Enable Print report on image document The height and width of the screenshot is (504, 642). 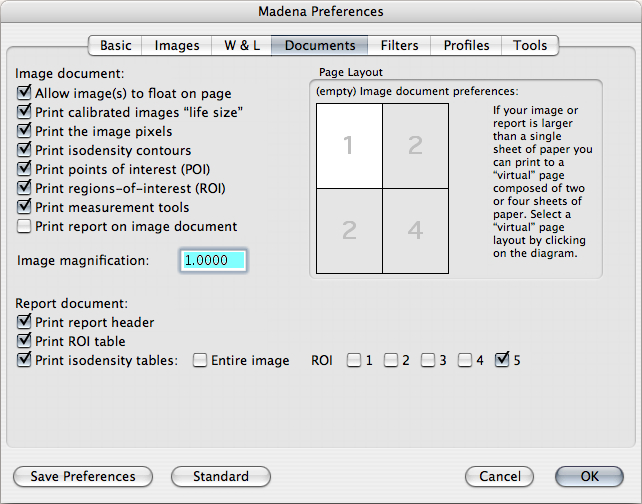(25, 227)
